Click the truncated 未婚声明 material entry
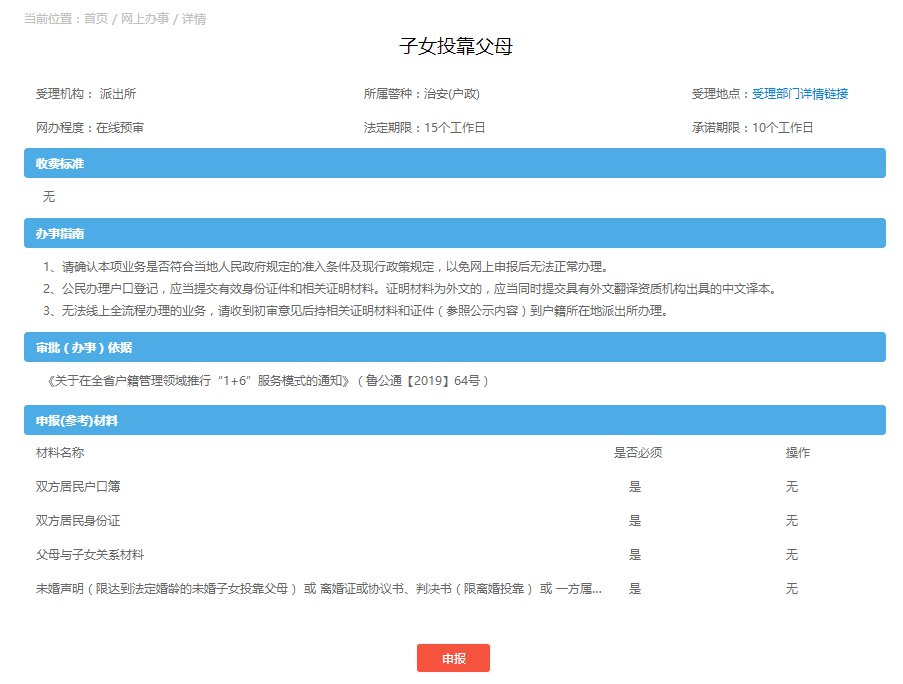The image size is (903, 684). tap(318, 589)
